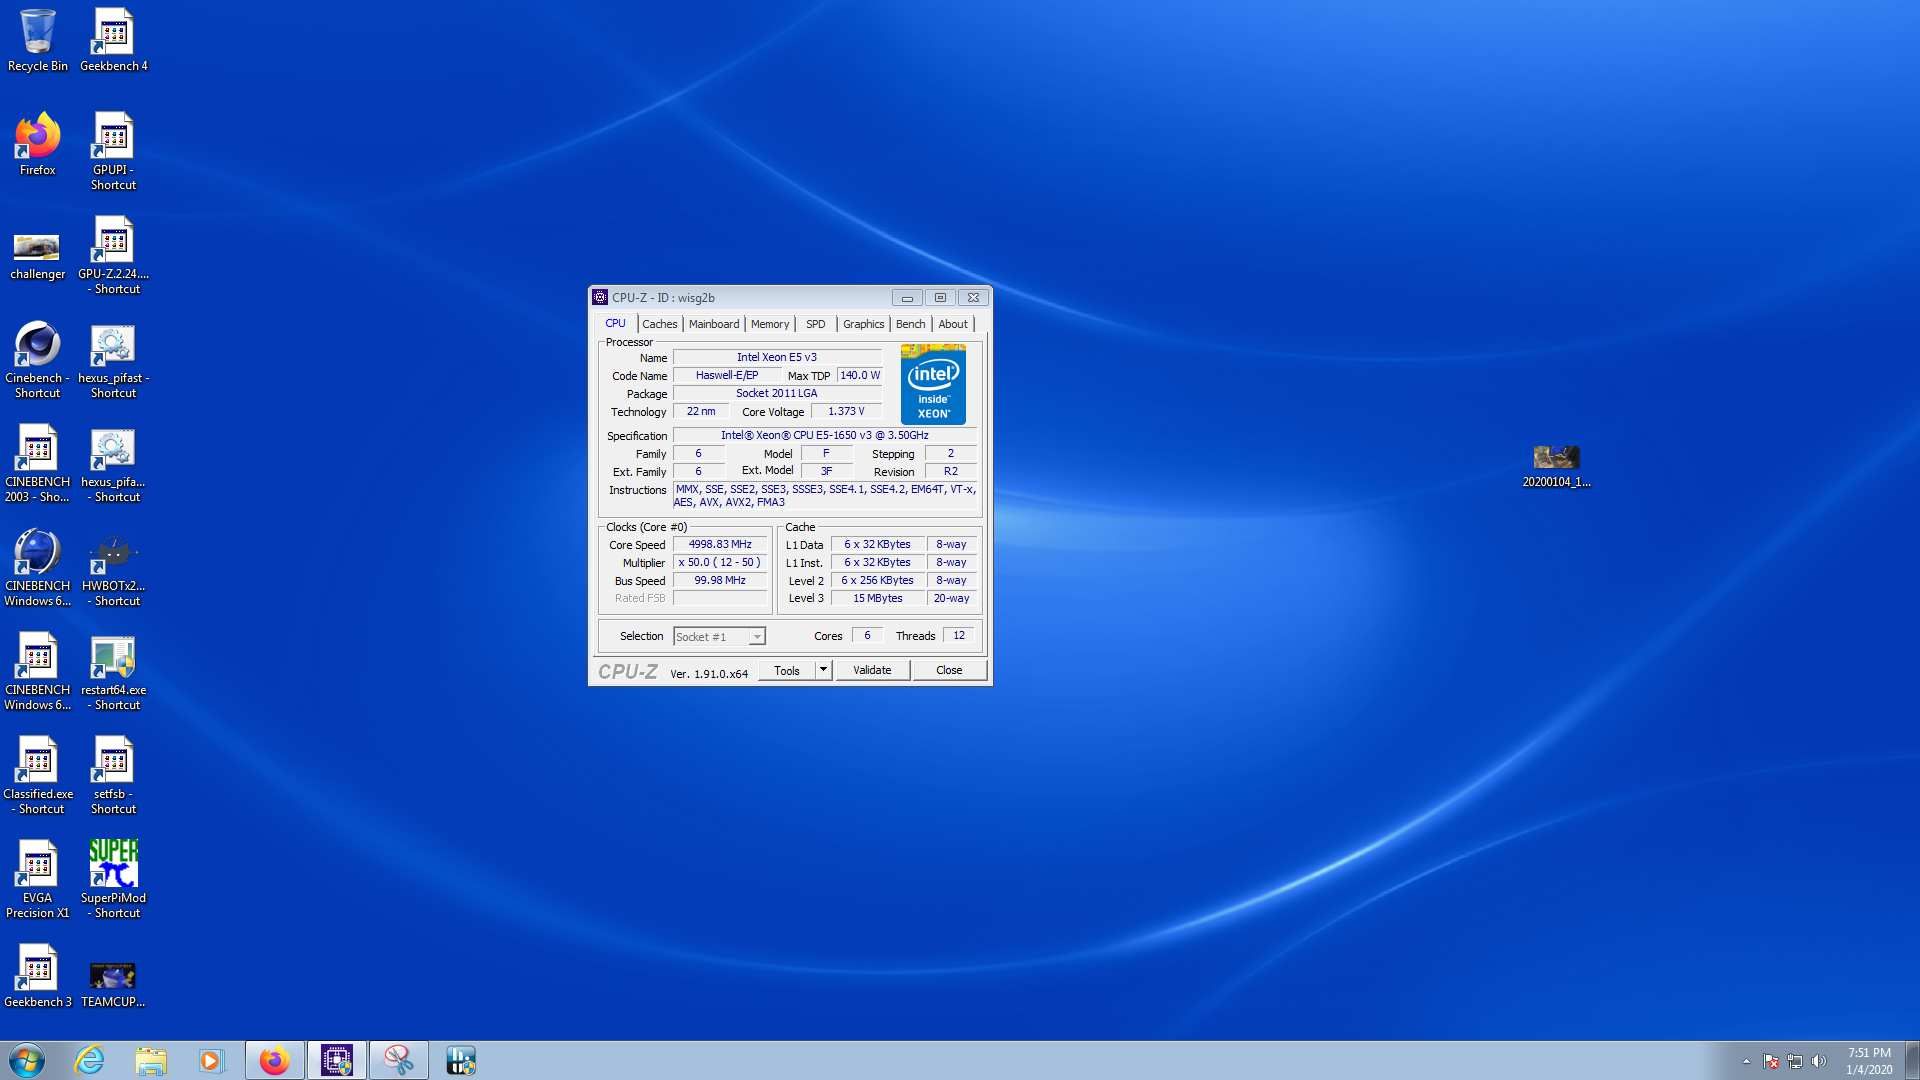The image size is (1920, 1080).
Task: Click the Code Name field Haswell-E/EP
Action: point(727,376)
